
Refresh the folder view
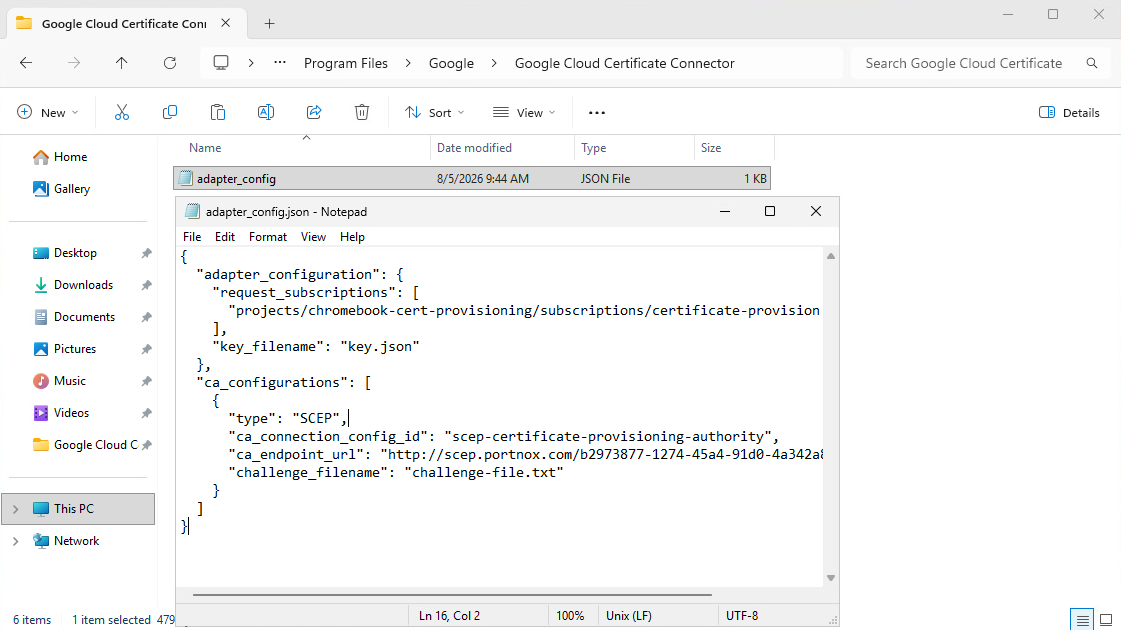pos(169,63)
